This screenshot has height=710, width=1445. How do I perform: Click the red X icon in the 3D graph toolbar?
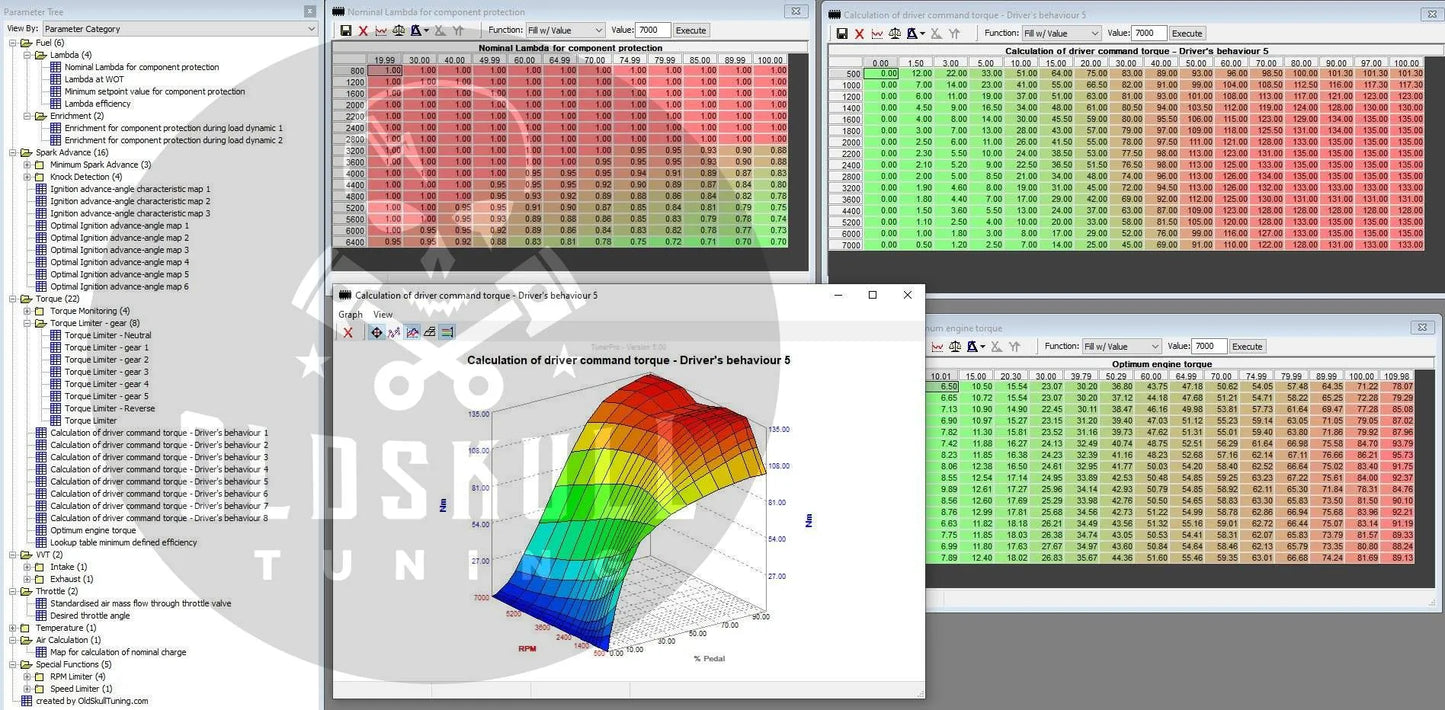[348, 332]
